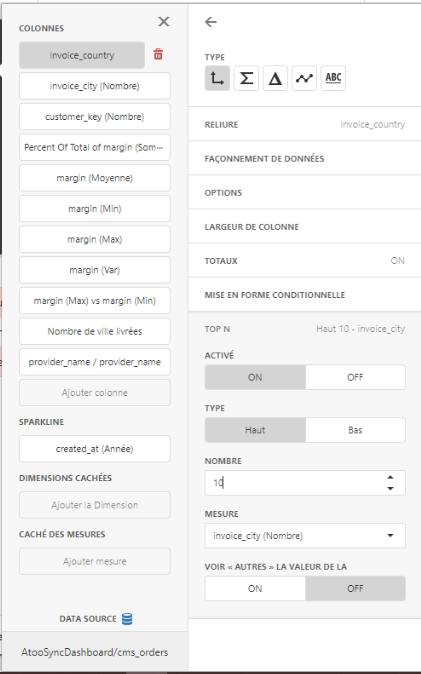Expand Façonnement de données section
The width and height of the screenshot is (421, 674).
tap(304, 159)
